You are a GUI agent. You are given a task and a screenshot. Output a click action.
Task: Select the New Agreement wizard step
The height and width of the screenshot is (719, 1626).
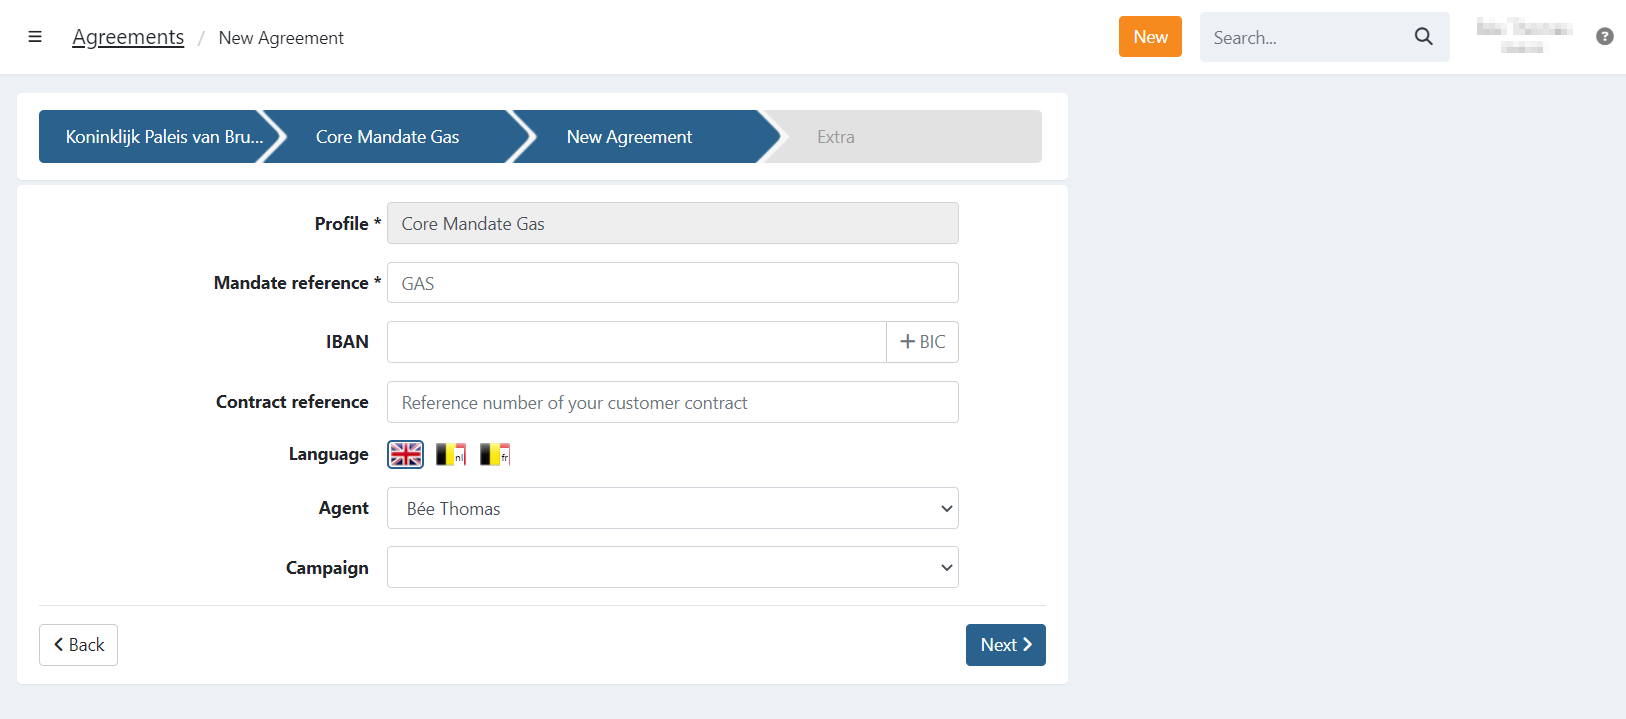point(630,137)
